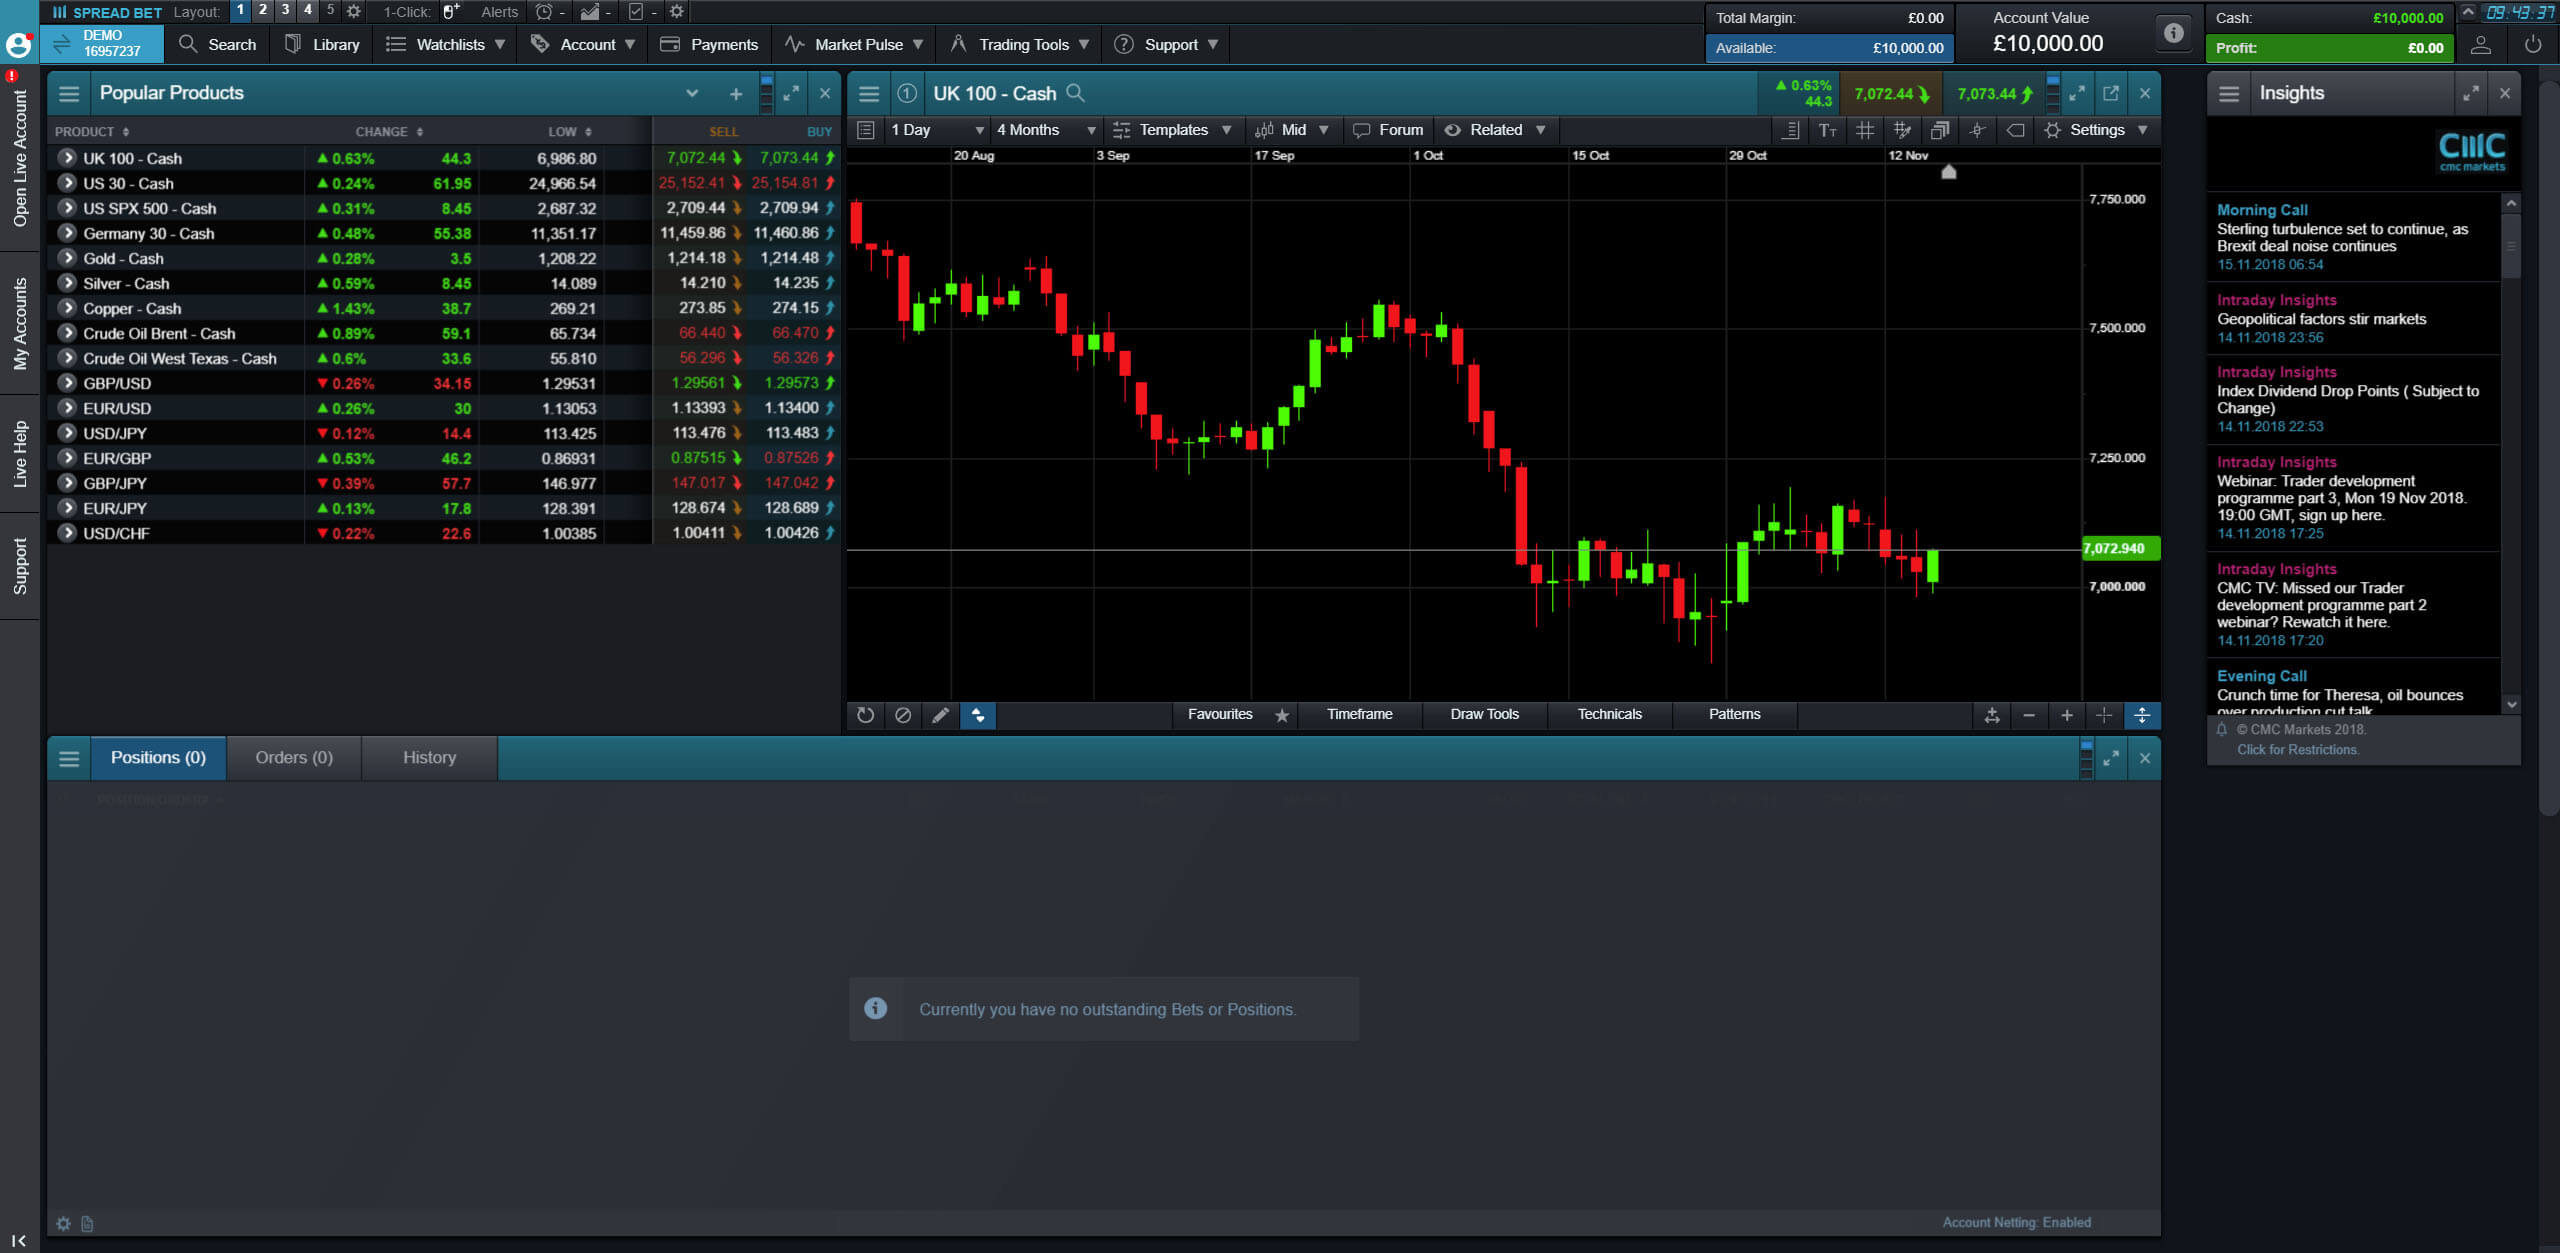Open the Alerts settings gear icon
This screenshot has width=2560, height=1253.
(677, 11)
